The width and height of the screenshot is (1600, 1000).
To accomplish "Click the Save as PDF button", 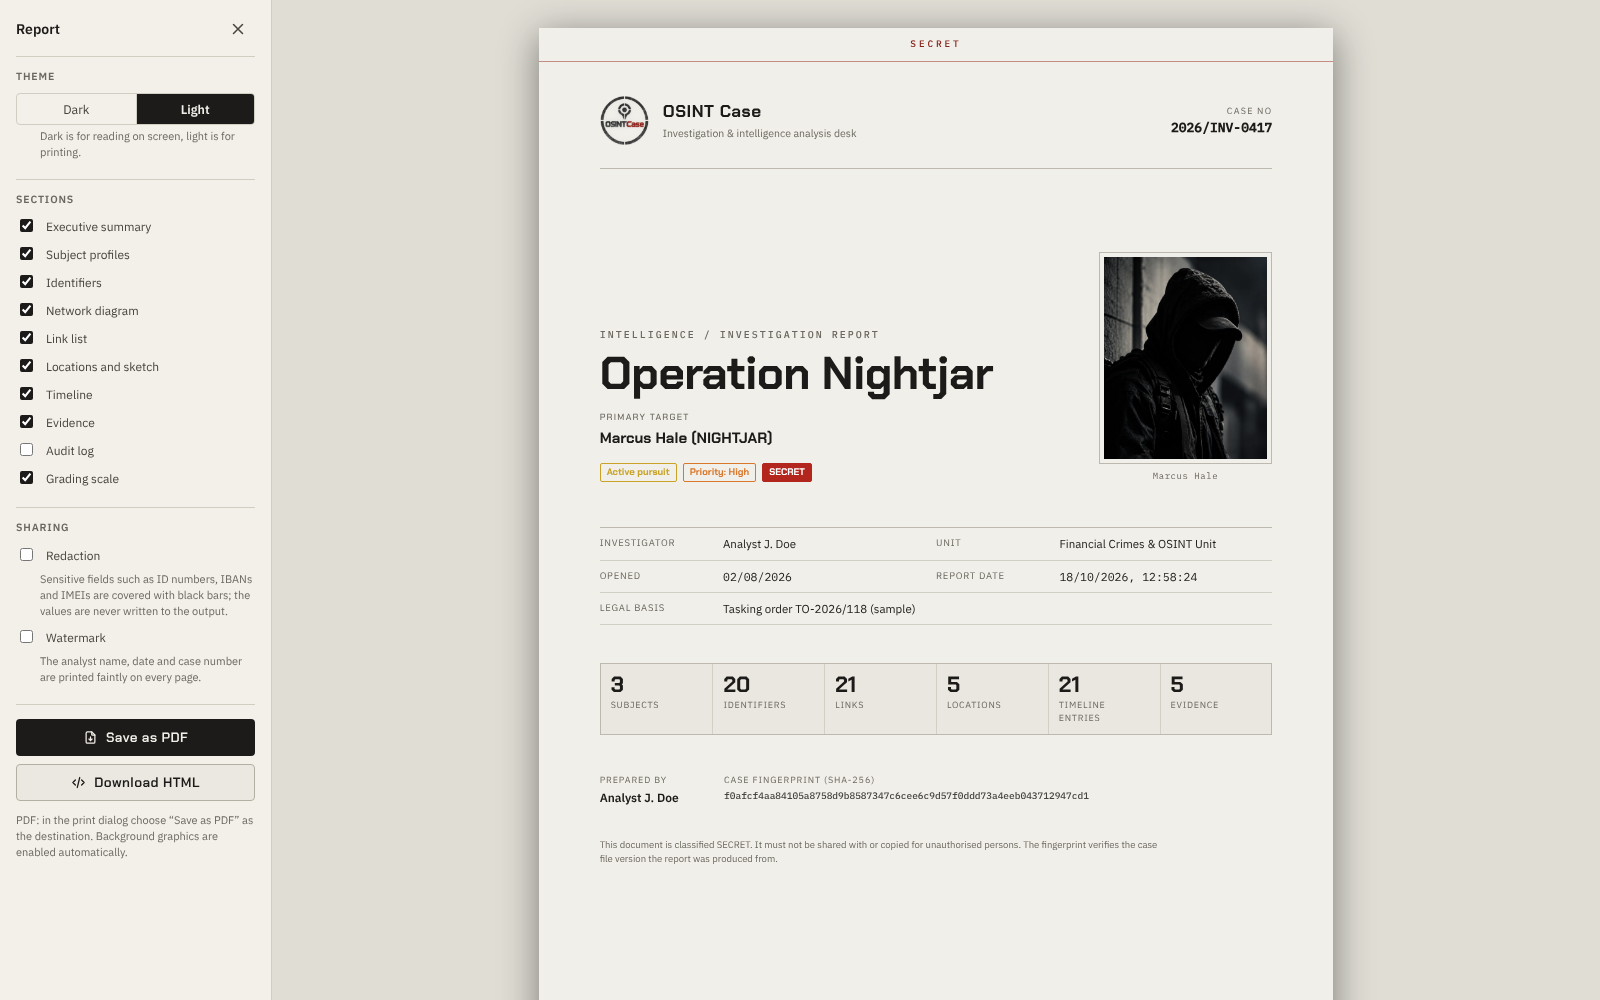I will click(x=135, y=737).
